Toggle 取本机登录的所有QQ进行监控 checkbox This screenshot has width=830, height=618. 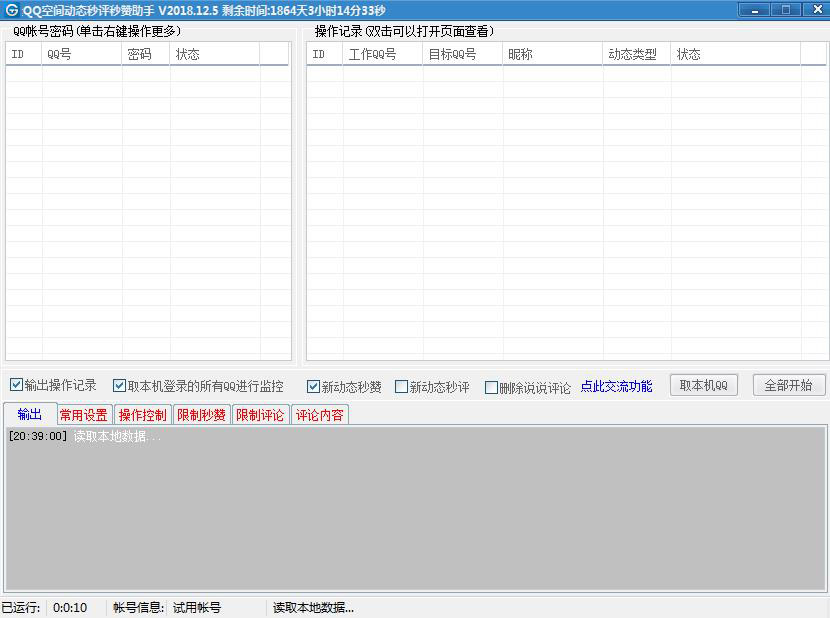[119, 386]
